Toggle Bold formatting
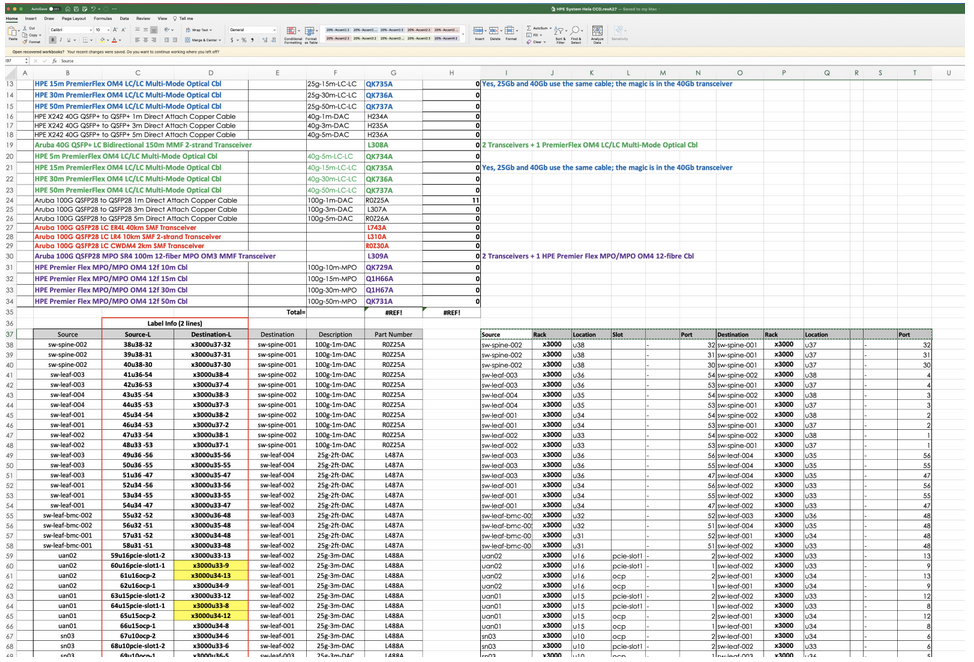 click(x=53, y=40)
